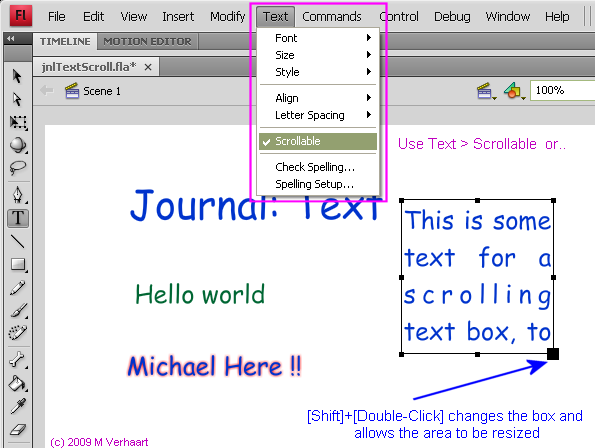Click the Scene 1 label

point(102,91)
